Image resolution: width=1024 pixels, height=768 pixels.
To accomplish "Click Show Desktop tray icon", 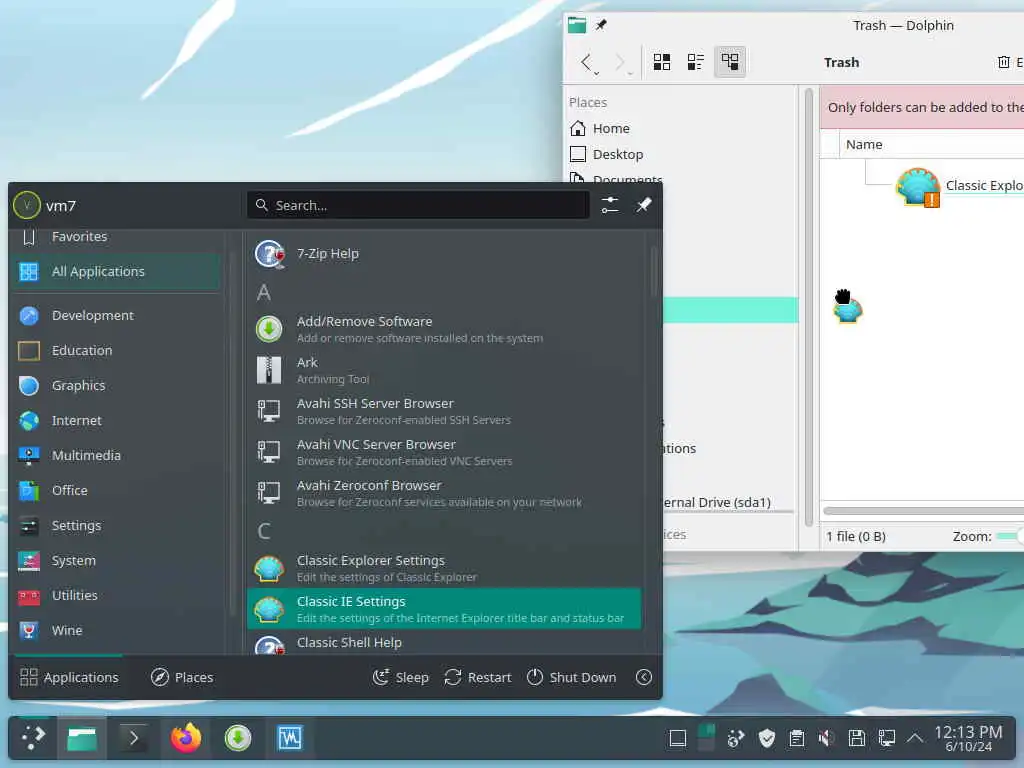I will coord(678,739).
